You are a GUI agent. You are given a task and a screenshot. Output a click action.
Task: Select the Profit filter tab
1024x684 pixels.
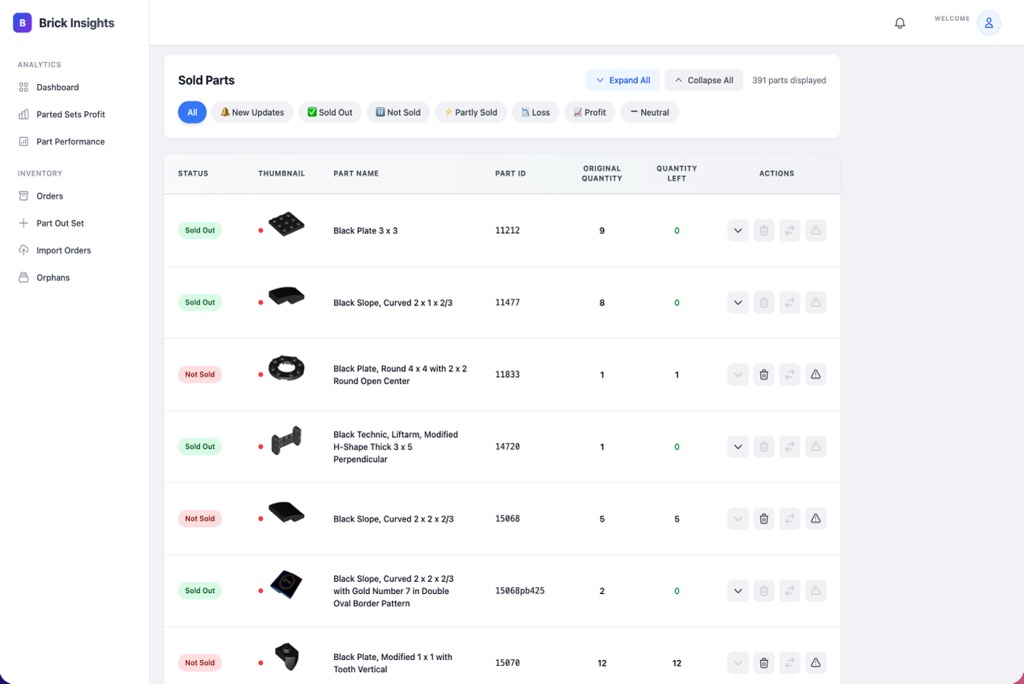tap(589, 112)
